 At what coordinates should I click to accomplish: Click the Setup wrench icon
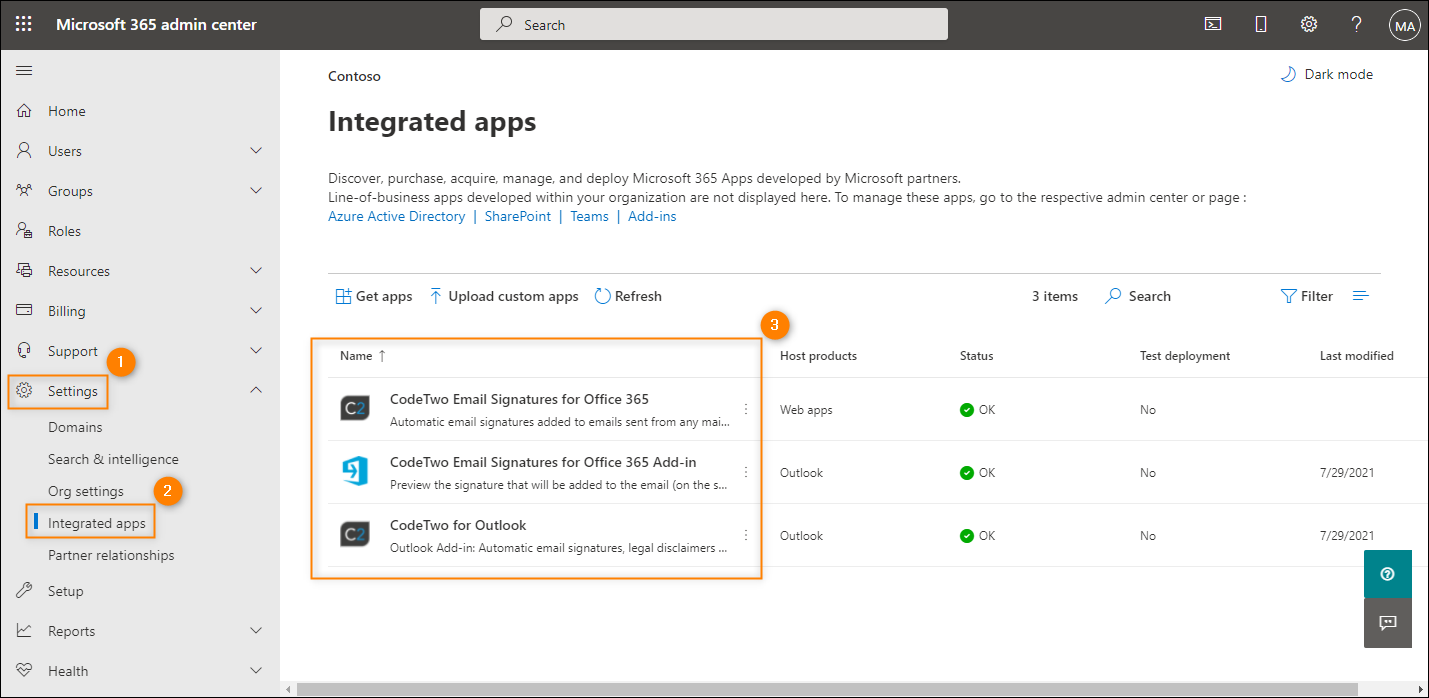tap(25, 591)
